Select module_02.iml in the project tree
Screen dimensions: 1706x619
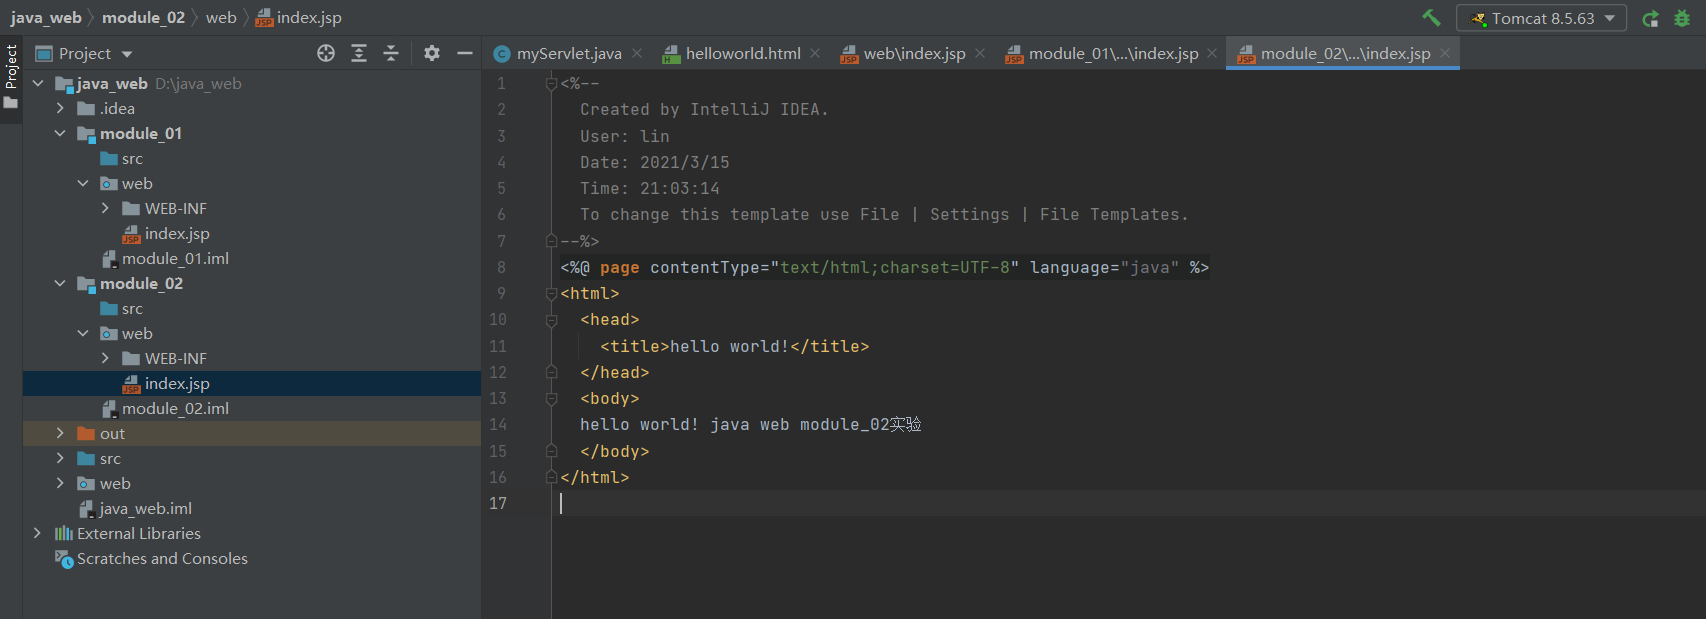[175, 408]
